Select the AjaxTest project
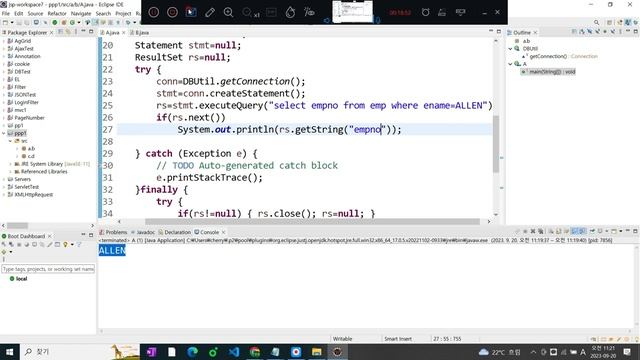This screenshot has height=360, width=640. 24,49
